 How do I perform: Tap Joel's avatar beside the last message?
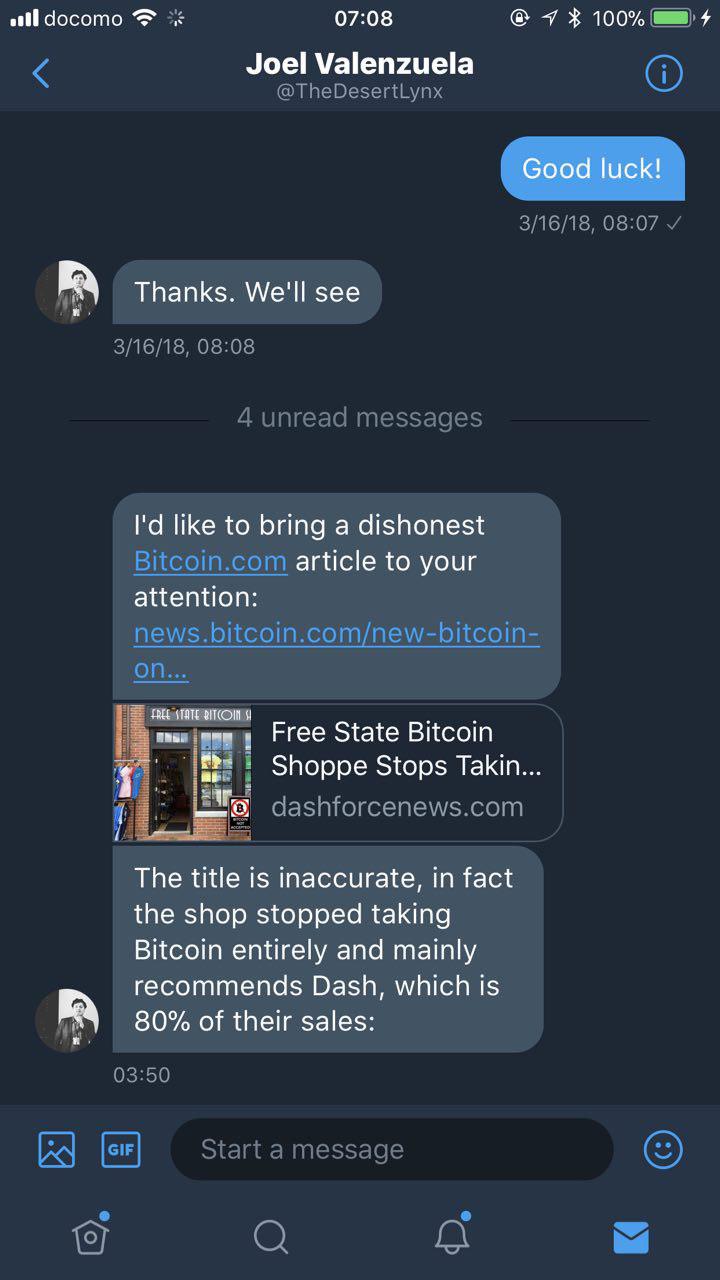tap(67, 1020)
